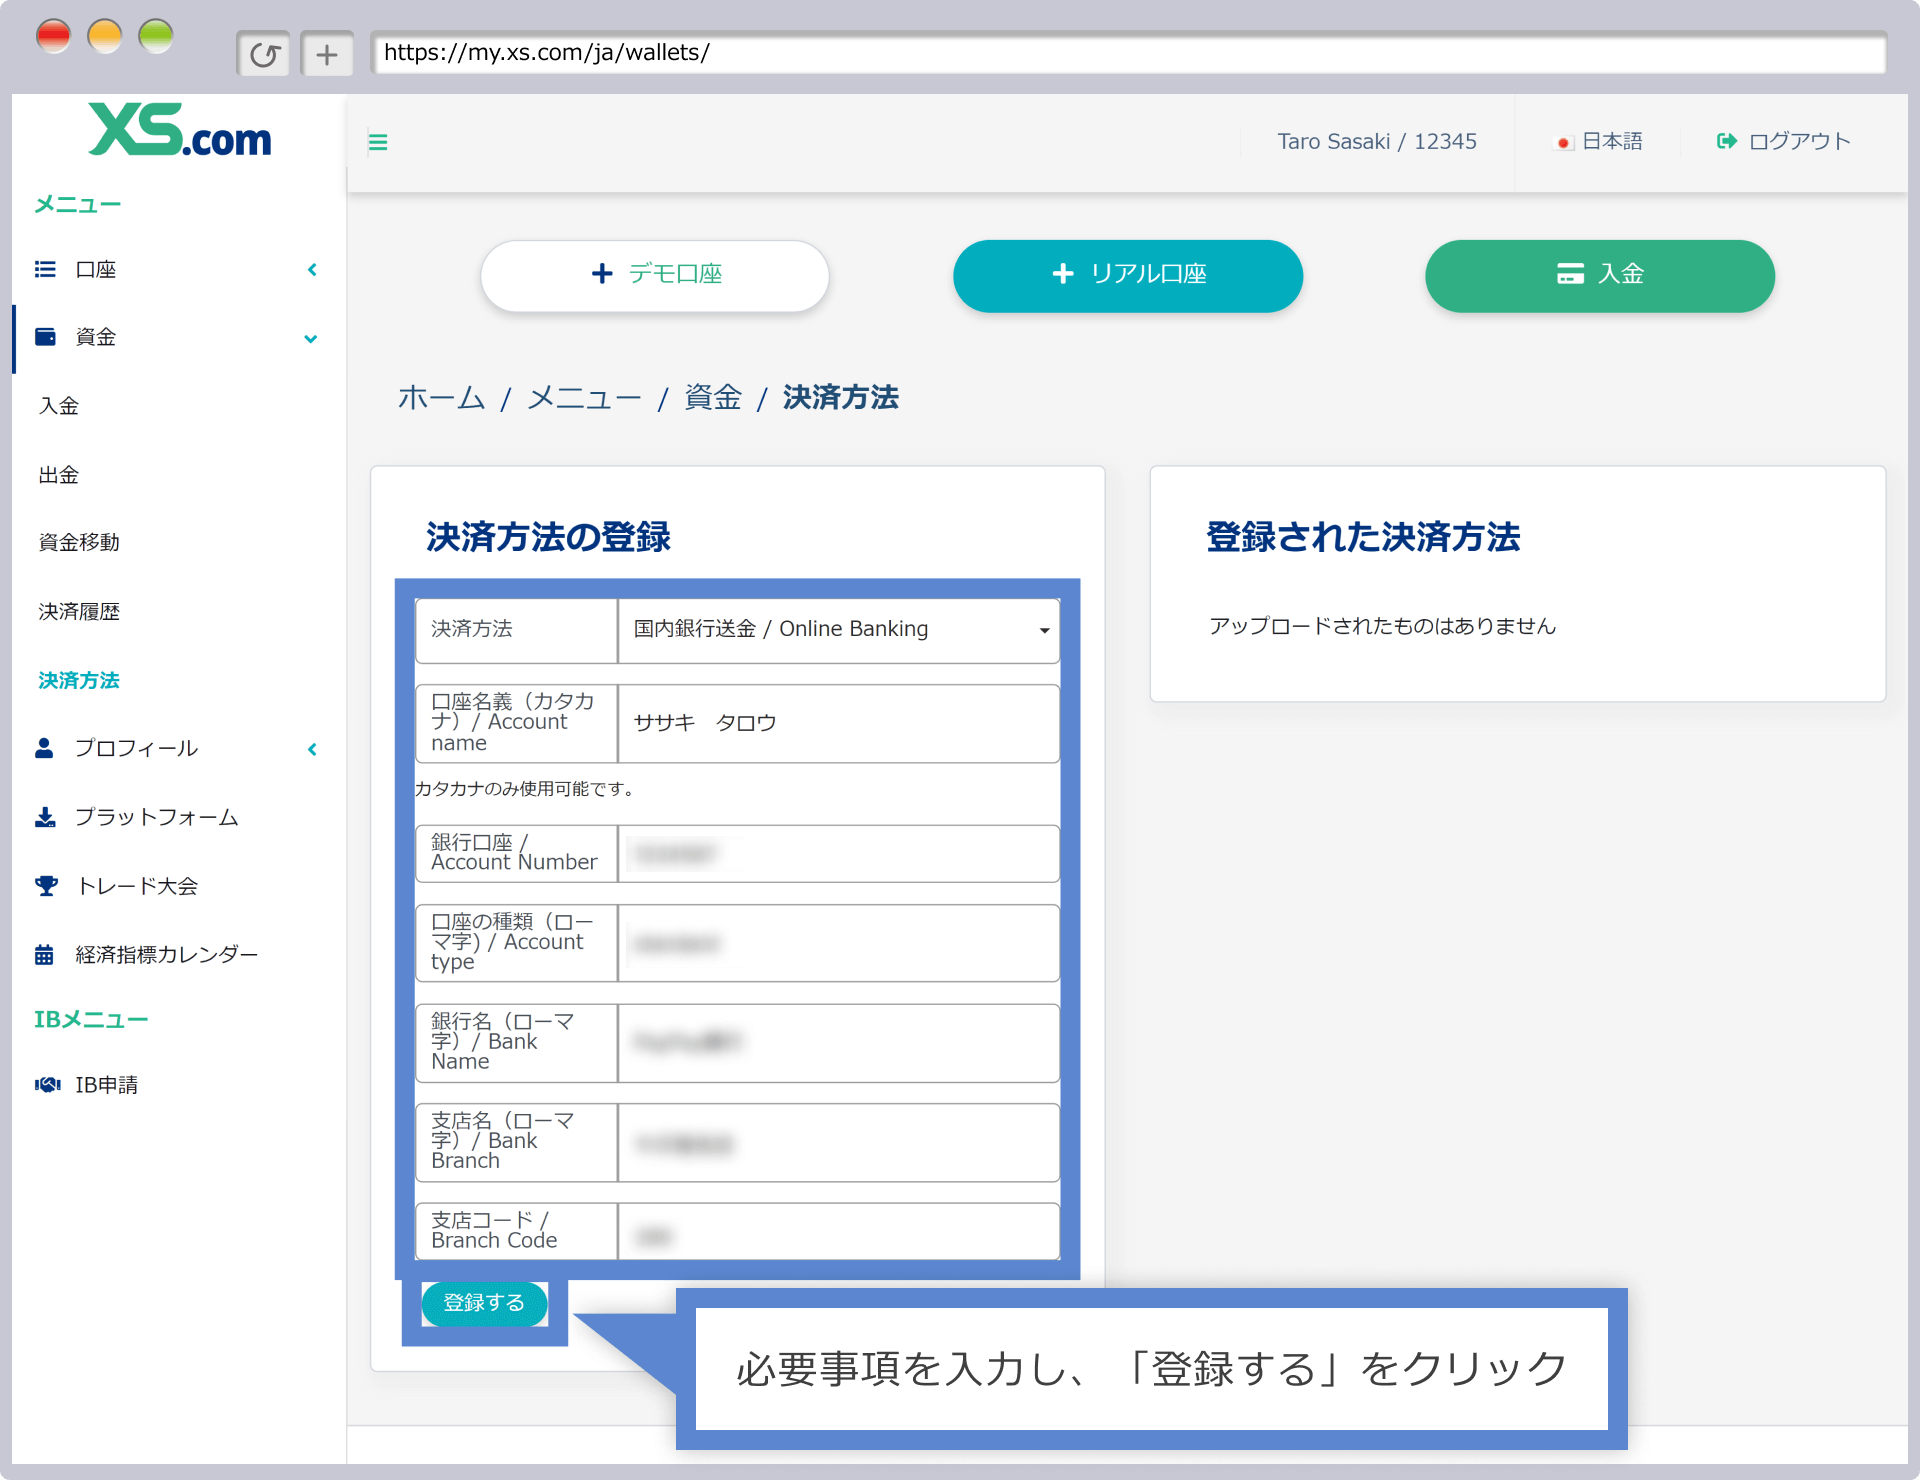Click the ログアウト link
The image size is (1920, 1480).
pos(1799,141)
